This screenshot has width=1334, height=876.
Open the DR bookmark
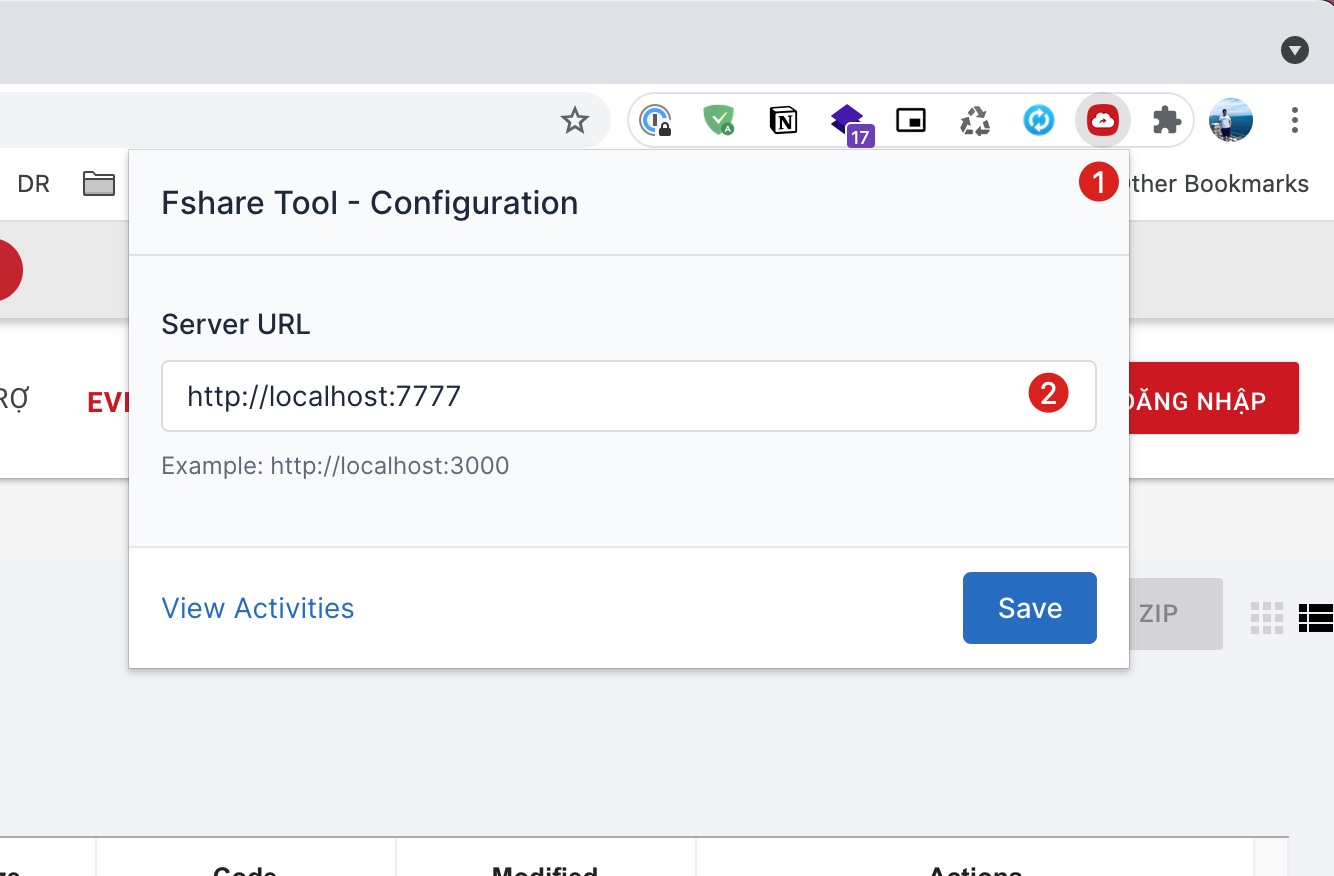34,184
